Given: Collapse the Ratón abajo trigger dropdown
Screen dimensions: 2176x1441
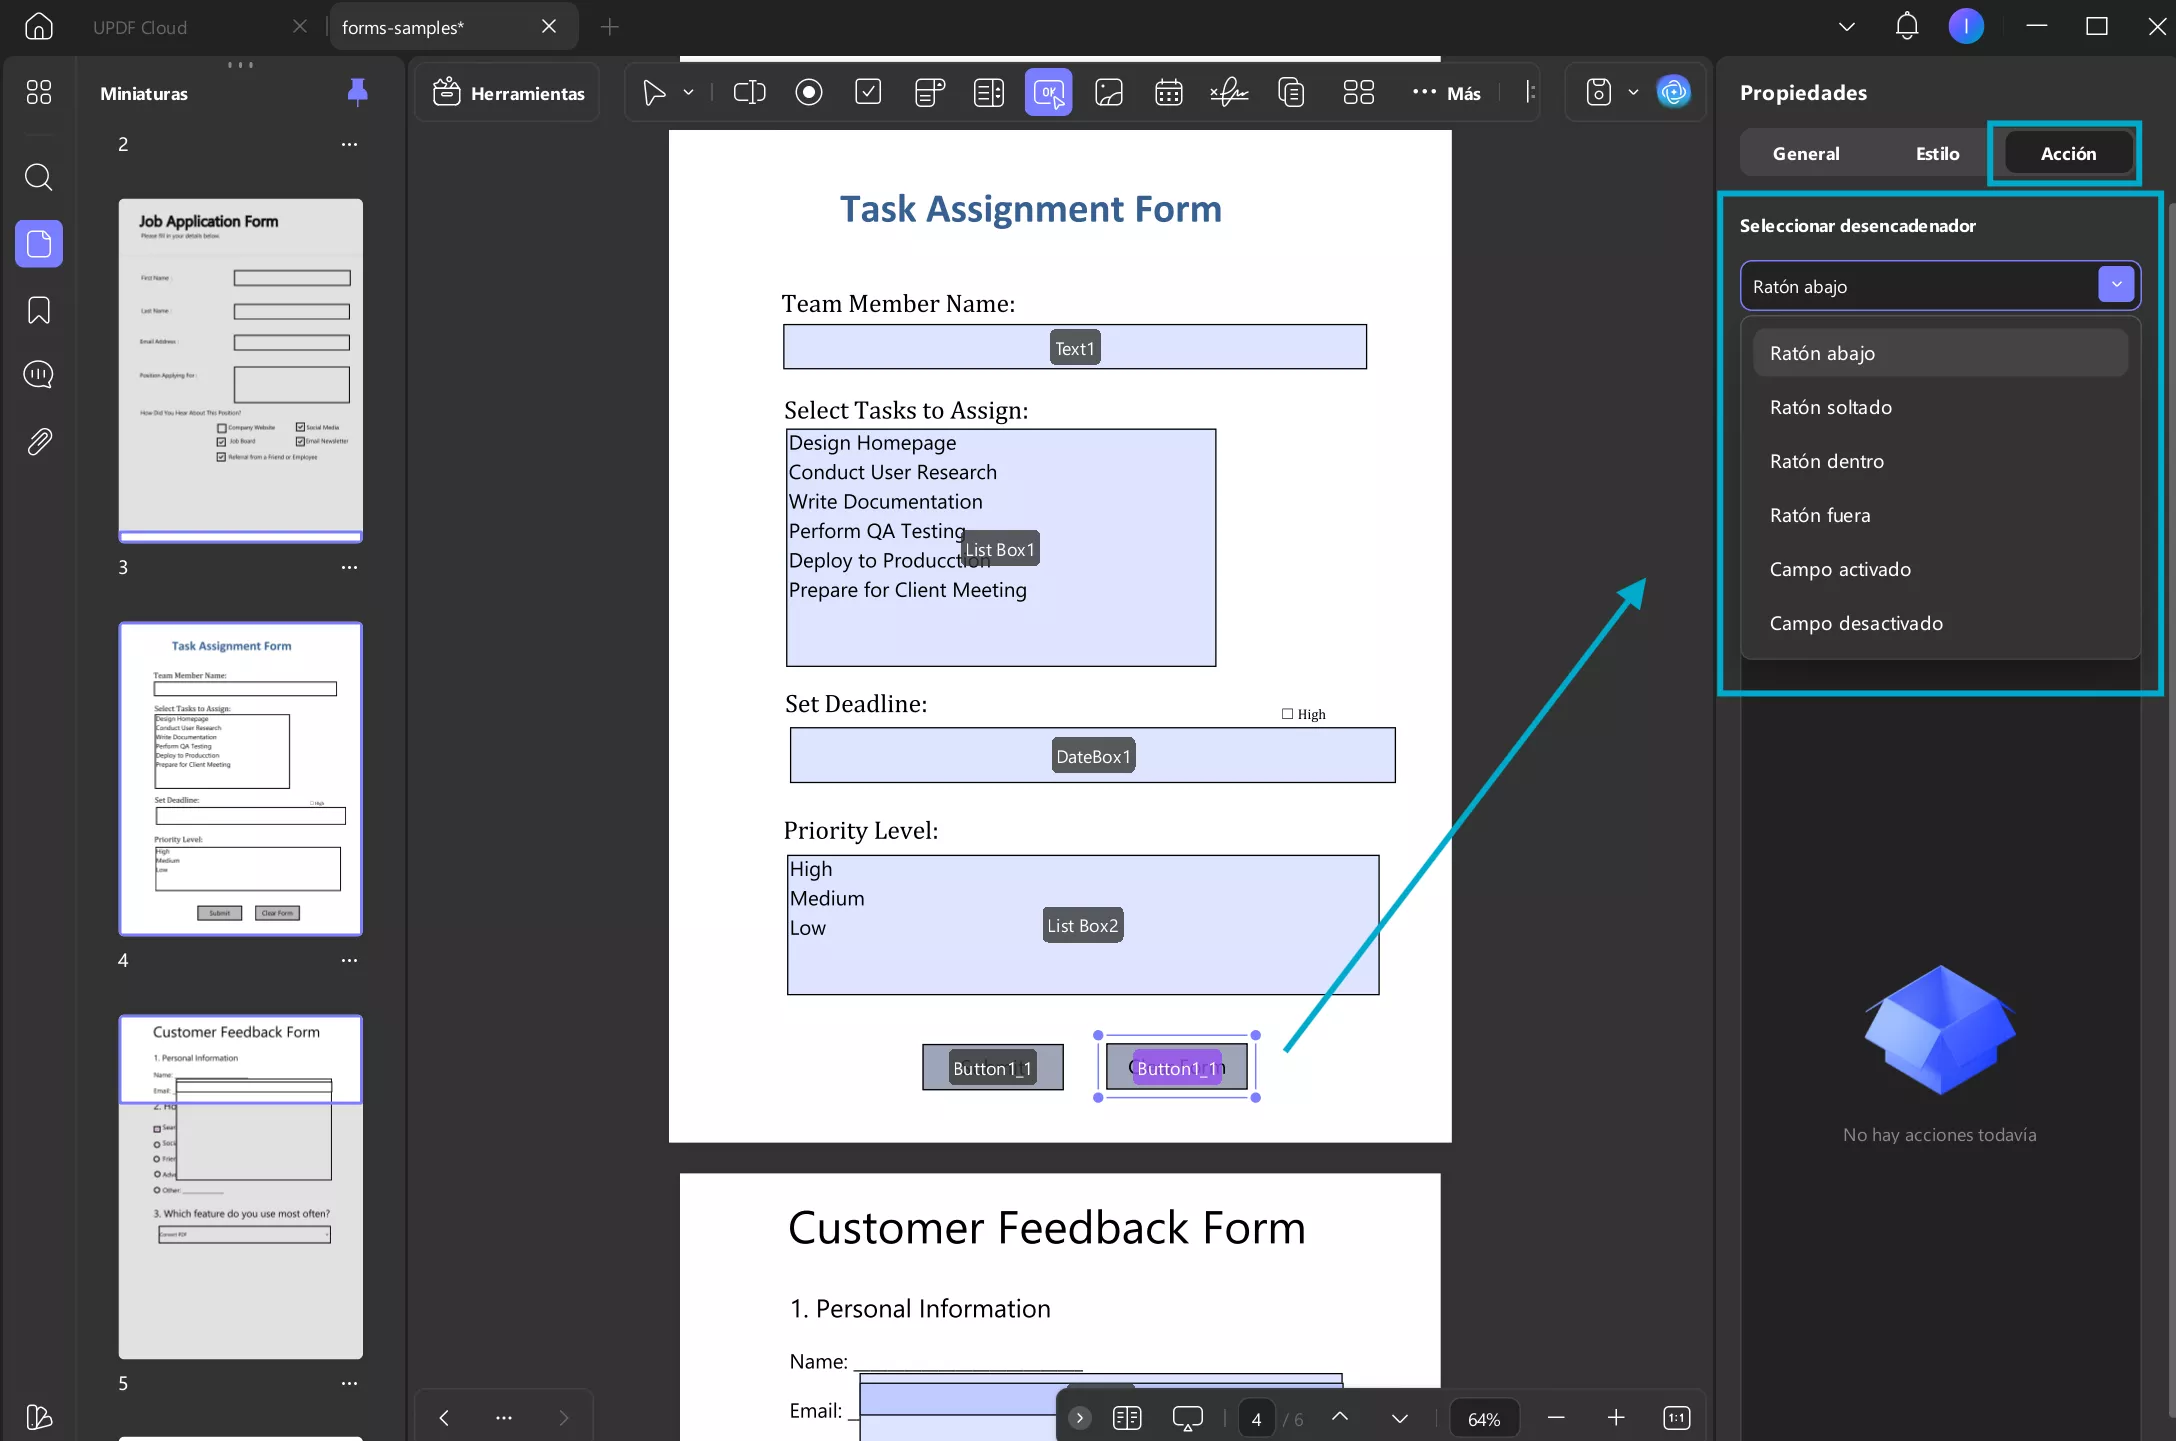Looking at the screenshot, I should pos(2116,286).
